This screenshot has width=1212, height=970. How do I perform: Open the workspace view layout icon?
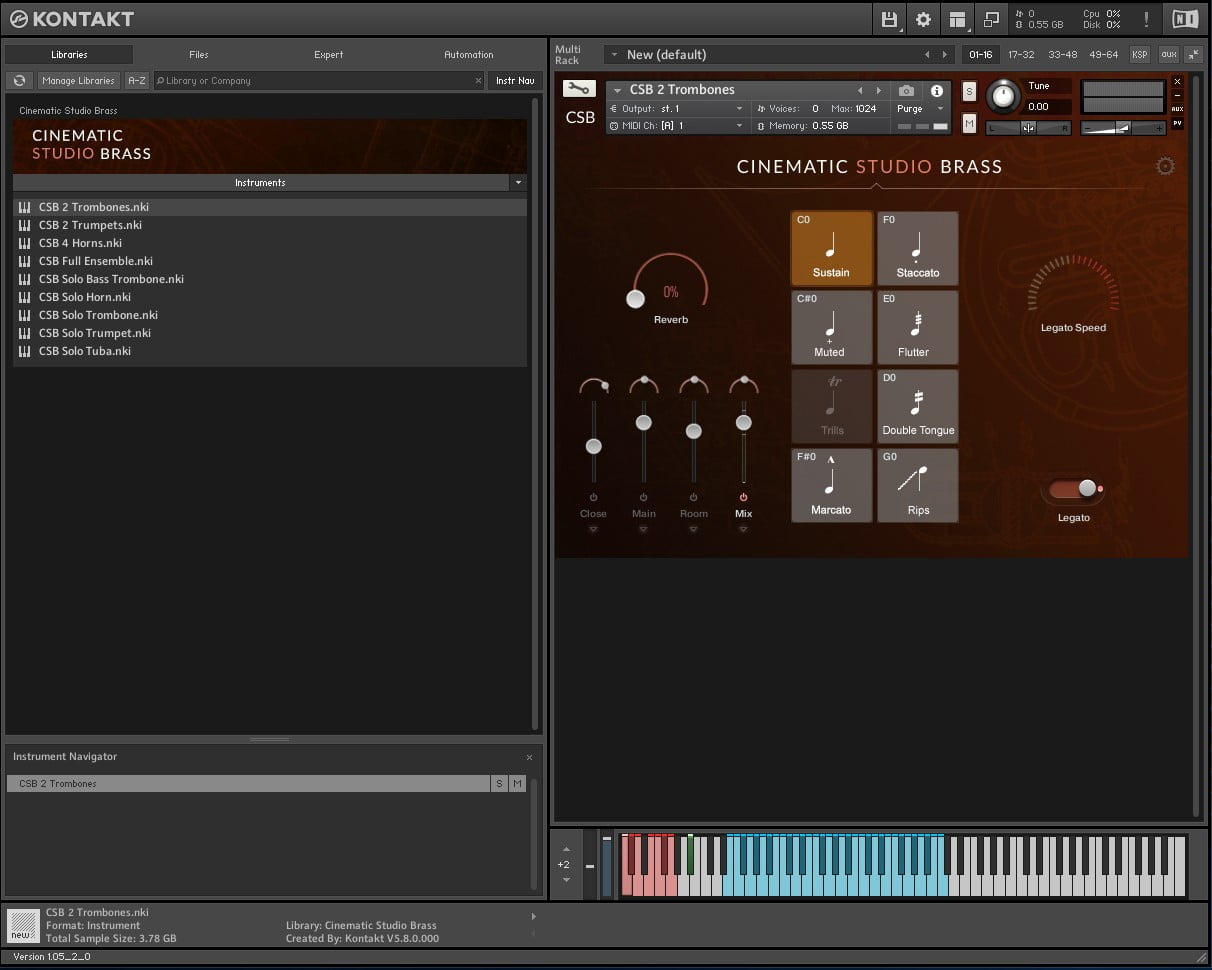coord(957,19)
